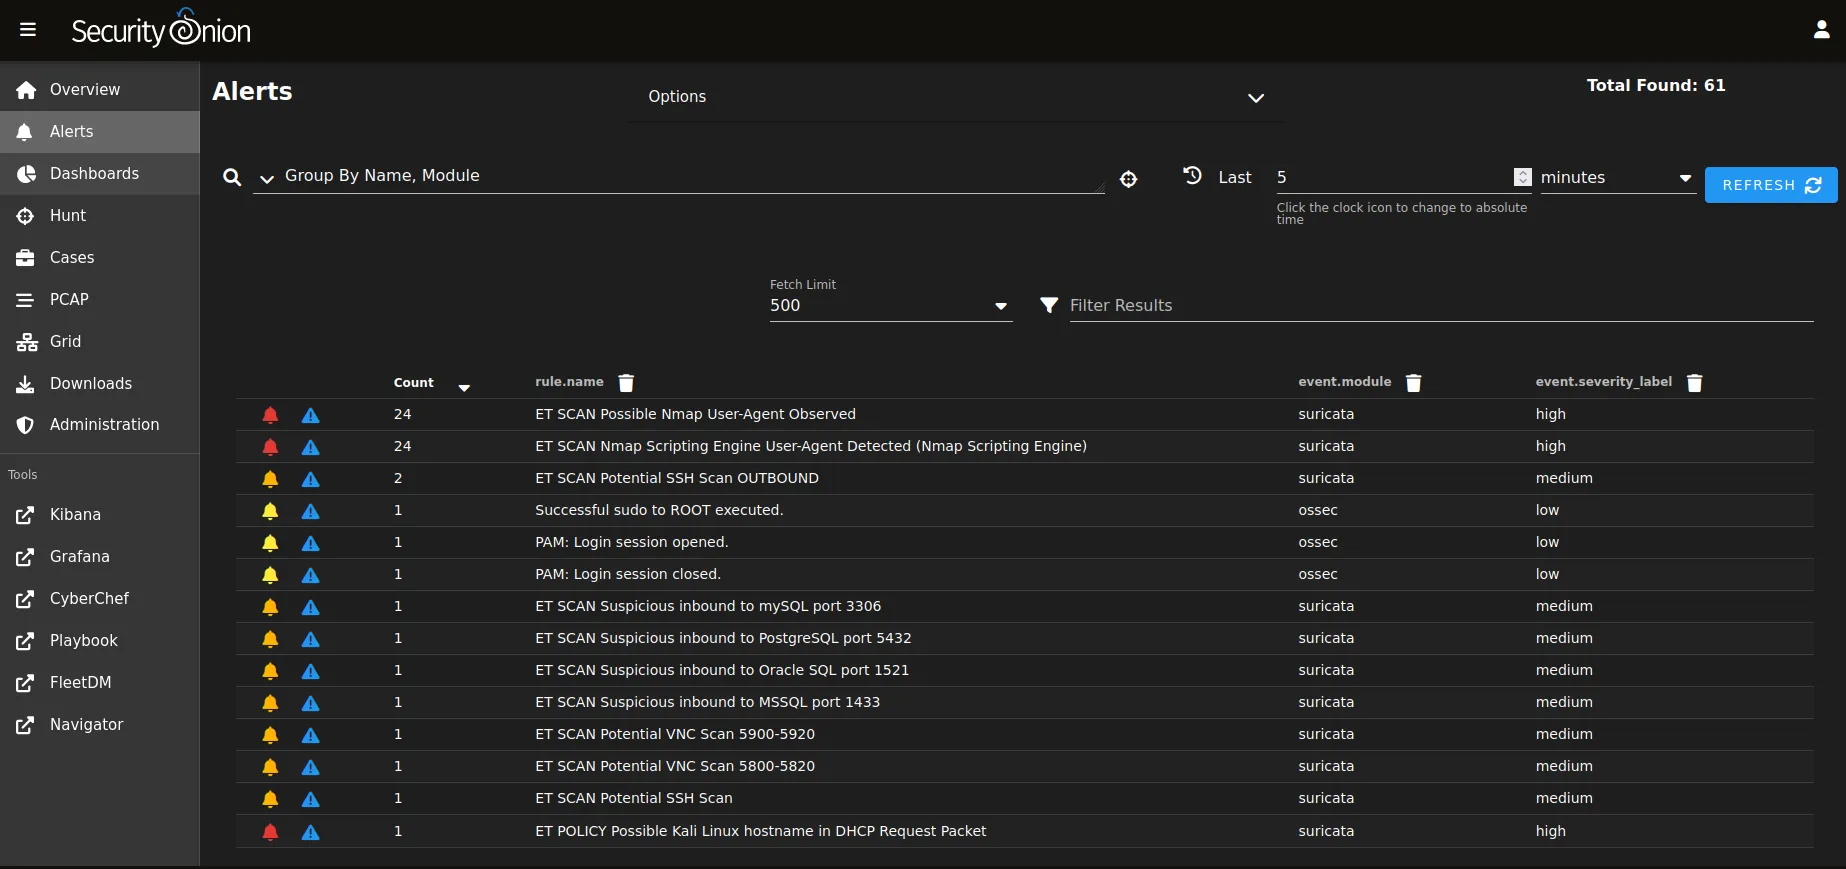Click the crosshair target icon beside query

1128,179
